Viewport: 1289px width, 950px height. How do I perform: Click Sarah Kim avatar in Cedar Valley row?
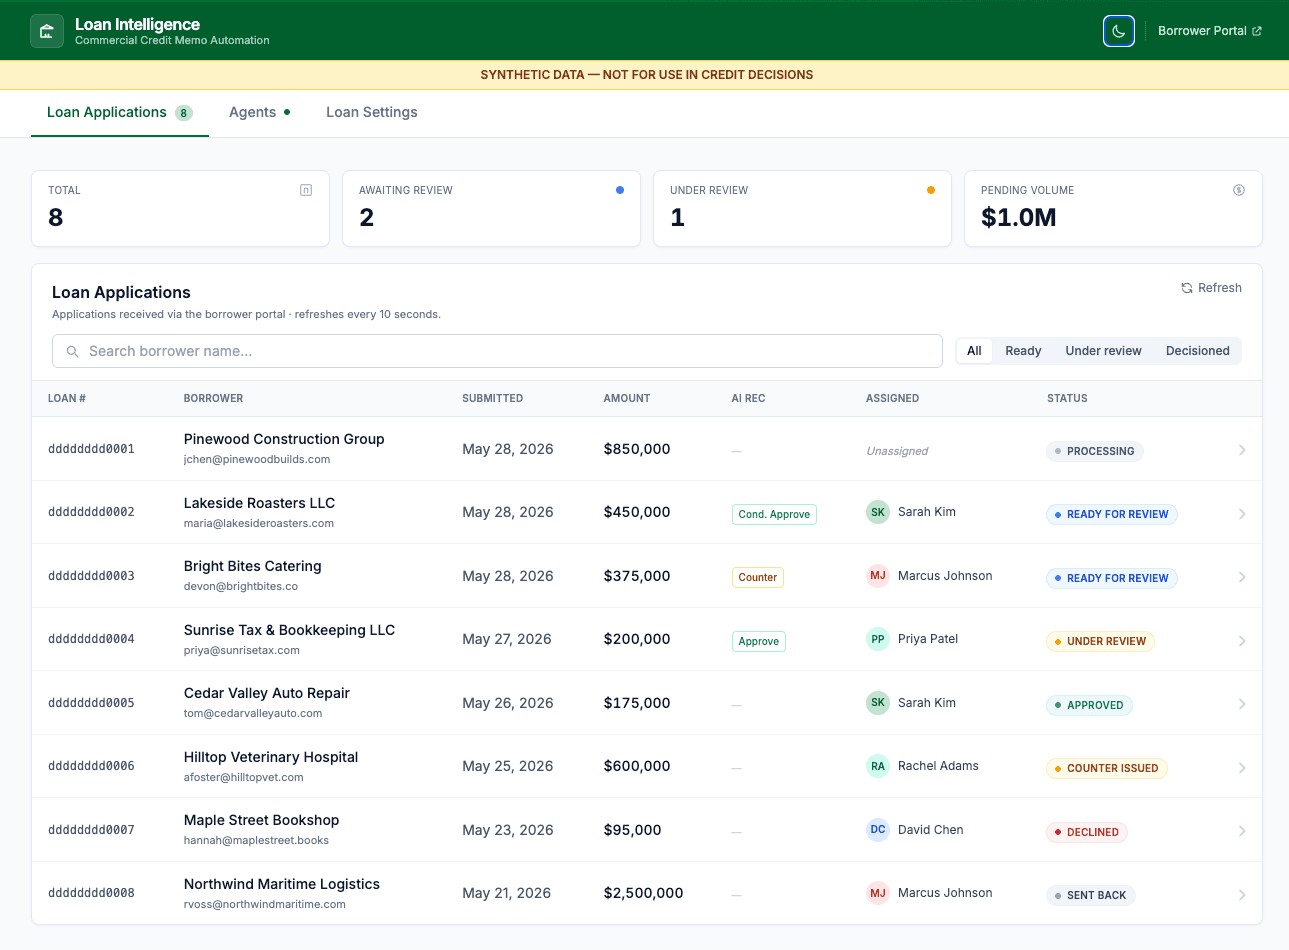[878, 703]
